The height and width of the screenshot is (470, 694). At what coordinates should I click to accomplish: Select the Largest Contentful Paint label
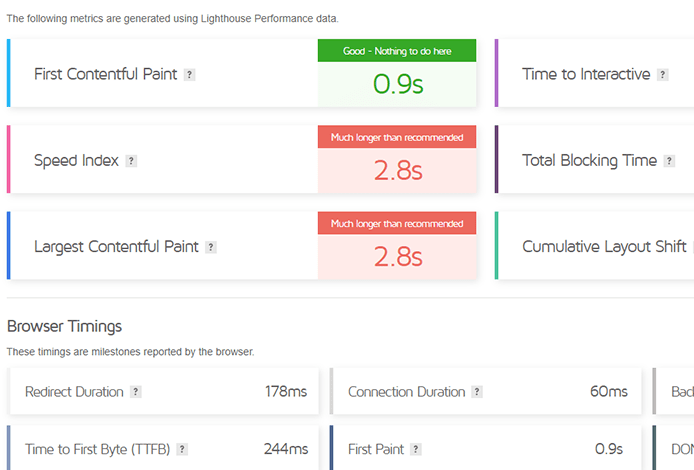coord(116,247)
